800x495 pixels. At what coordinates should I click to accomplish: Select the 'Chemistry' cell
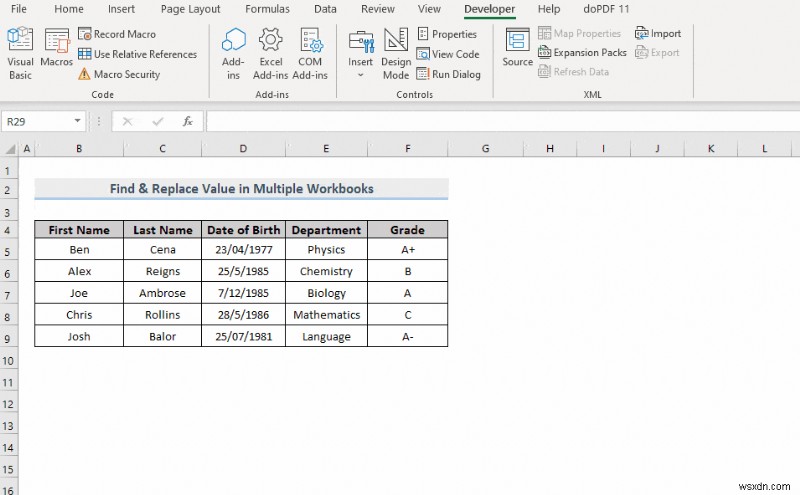click(x=326, y=271)
